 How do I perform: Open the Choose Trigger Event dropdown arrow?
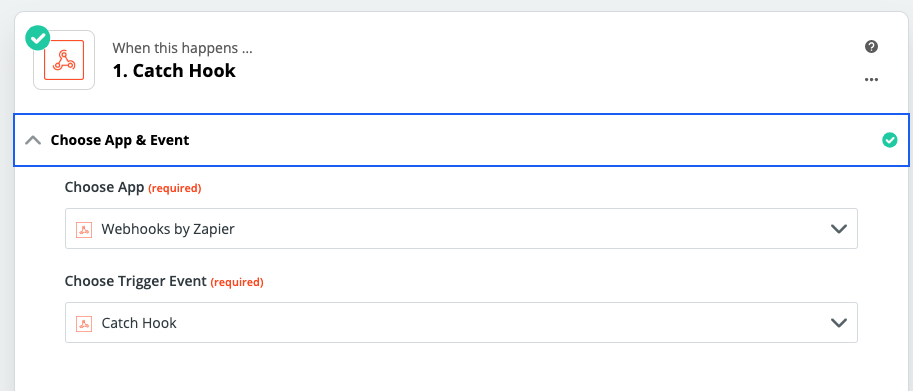[838, 322]
